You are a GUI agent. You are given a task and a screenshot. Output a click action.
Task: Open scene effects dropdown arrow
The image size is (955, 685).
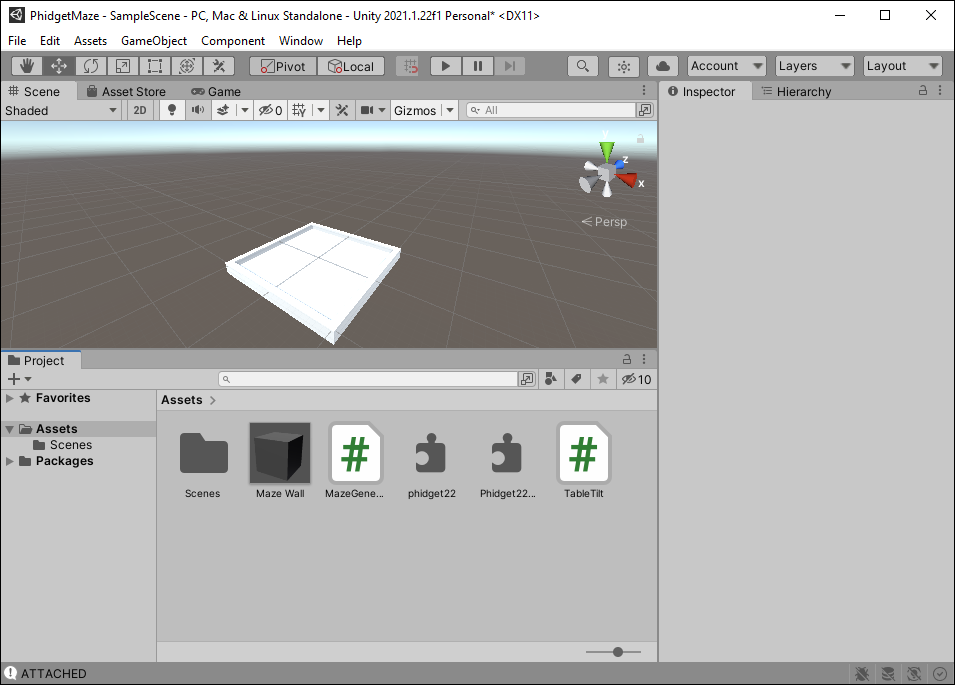[245, 110]
